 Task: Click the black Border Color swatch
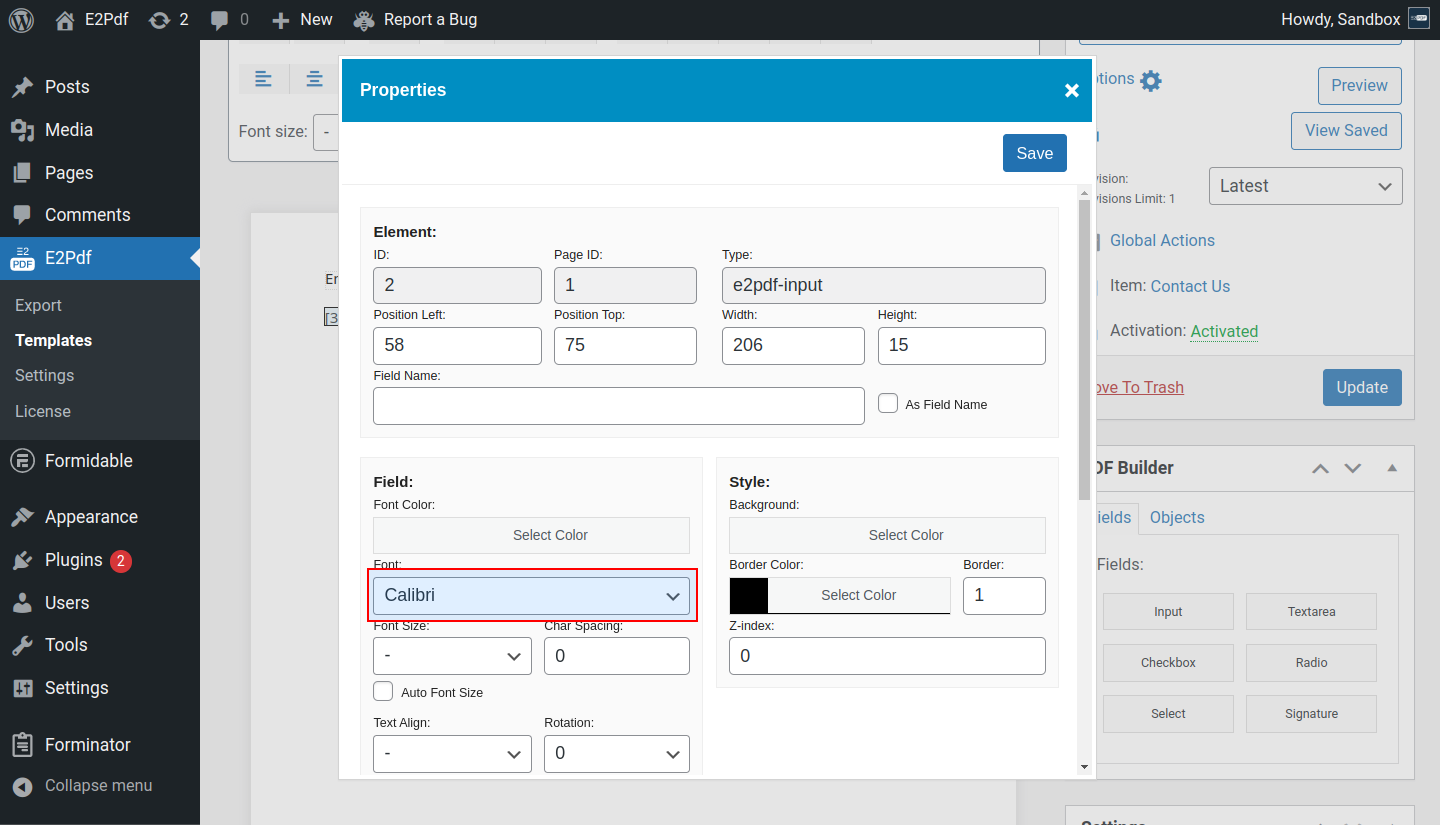tap(749, 595)
